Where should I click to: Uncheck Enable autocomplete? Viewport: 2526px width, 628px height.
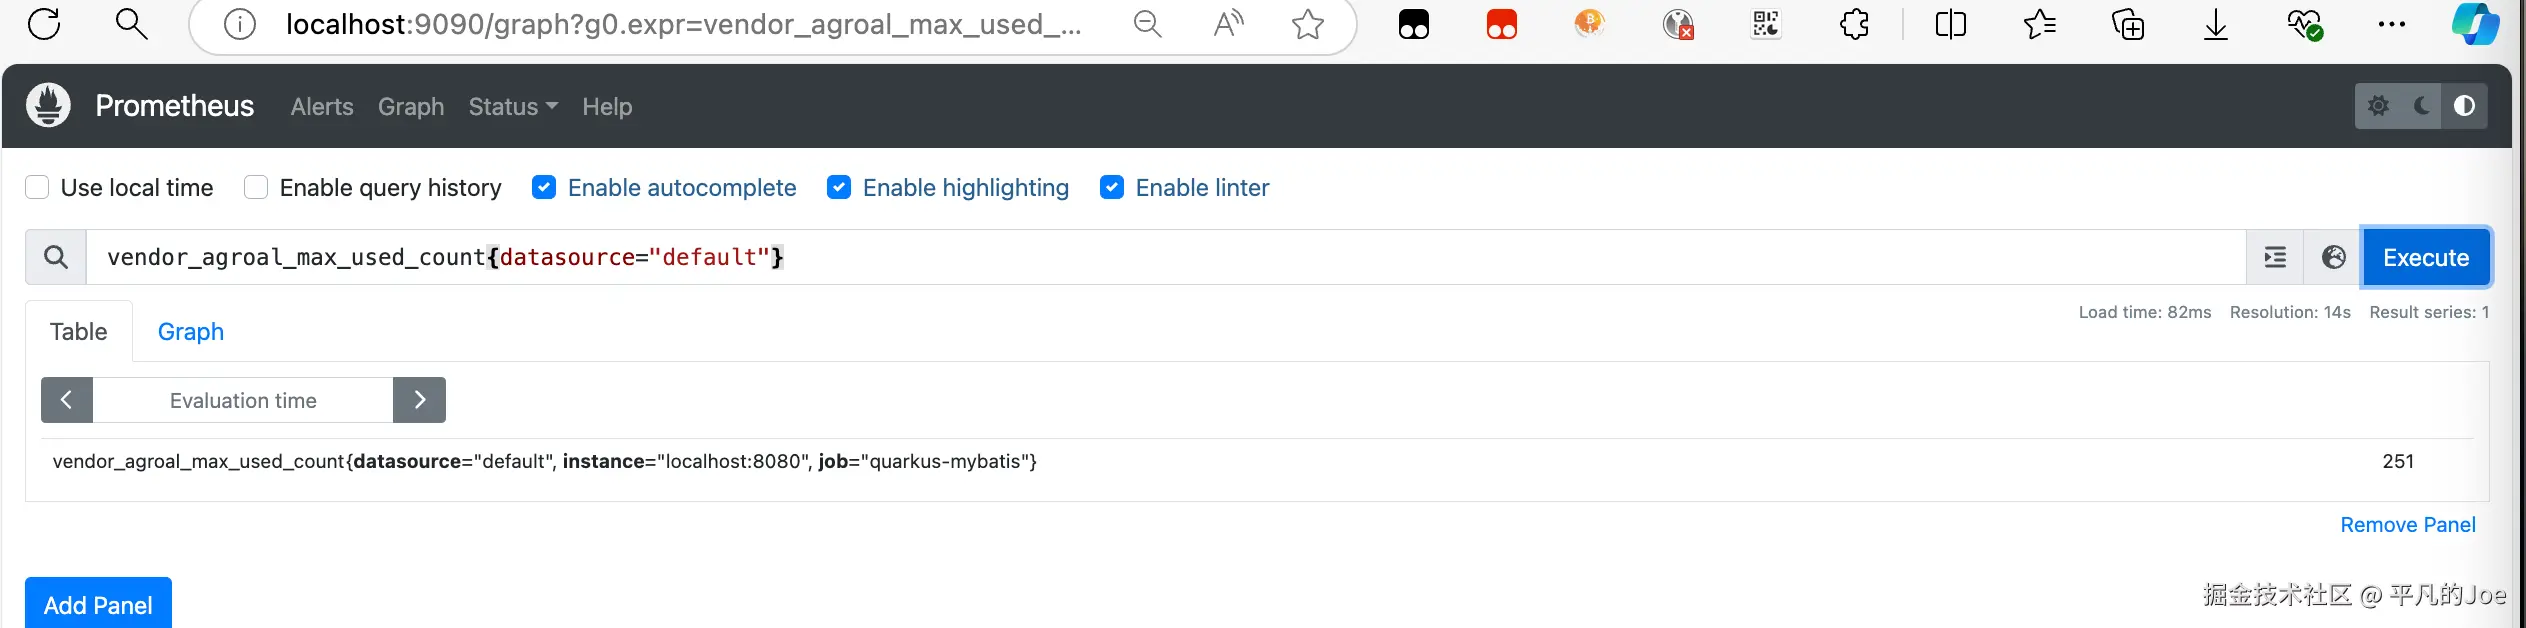(544, 188)
